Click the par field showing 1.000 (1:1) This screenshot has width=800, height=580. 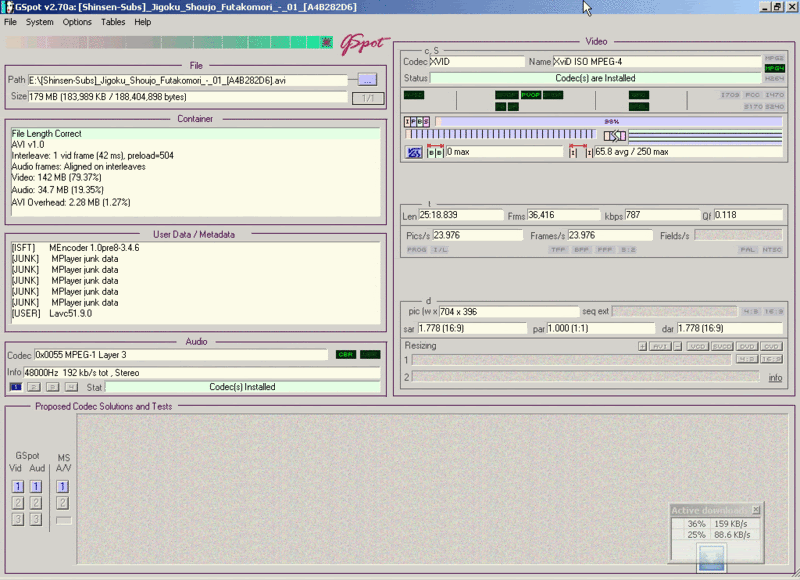(x=601, y=329)
